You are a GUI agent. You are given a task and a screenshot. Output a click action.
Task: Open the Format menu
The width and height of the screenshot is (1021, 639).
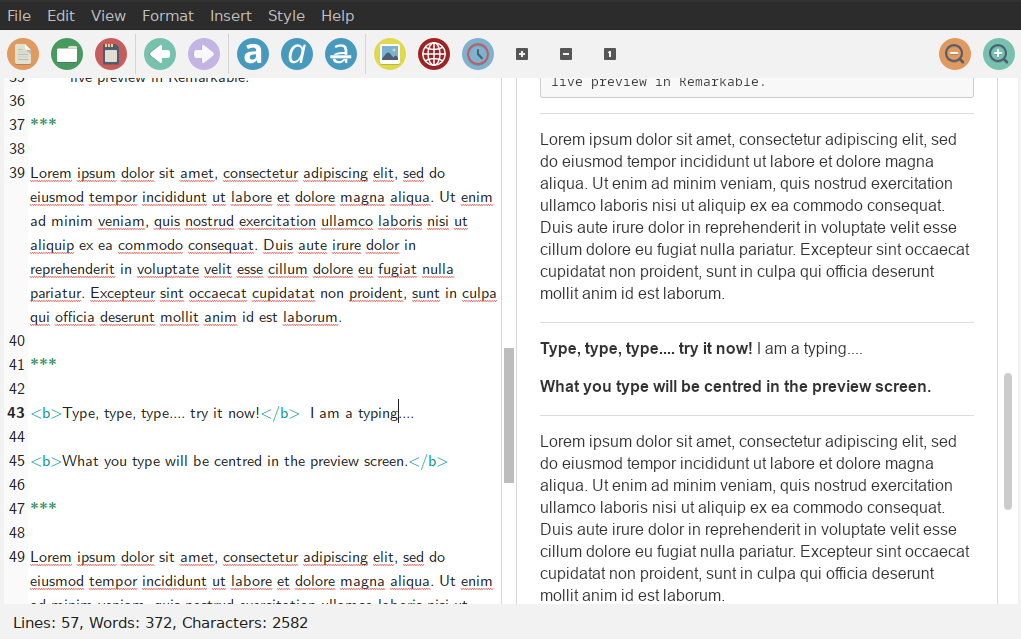pos(168,16)
